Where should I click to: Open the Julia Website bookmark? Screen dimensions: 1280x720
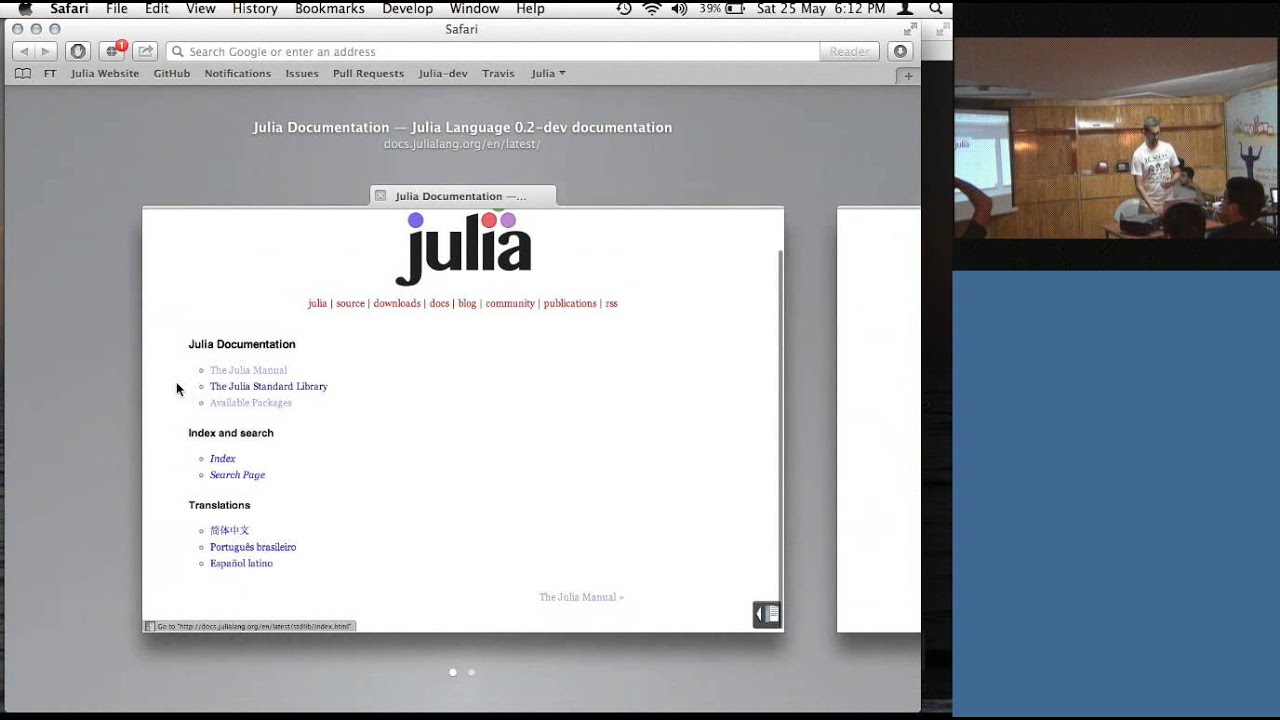[x=105, y=74]
